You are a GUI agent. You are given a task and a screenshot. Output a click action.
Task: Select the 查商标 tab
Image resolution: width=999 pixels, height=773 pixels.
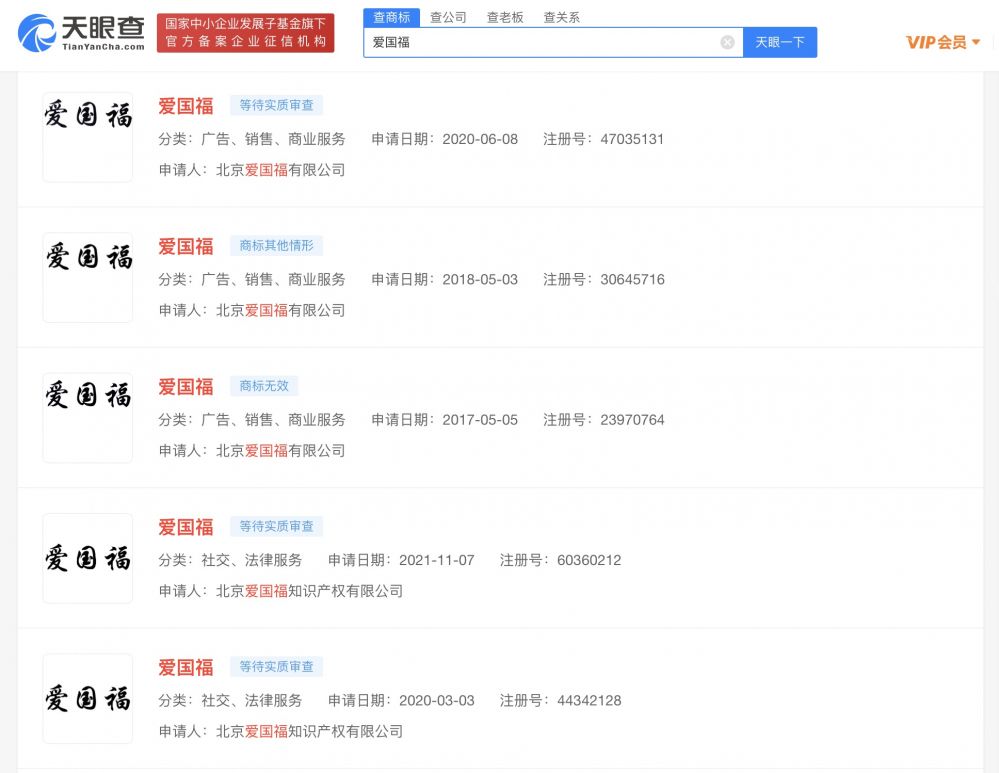[x=391, y=17]
